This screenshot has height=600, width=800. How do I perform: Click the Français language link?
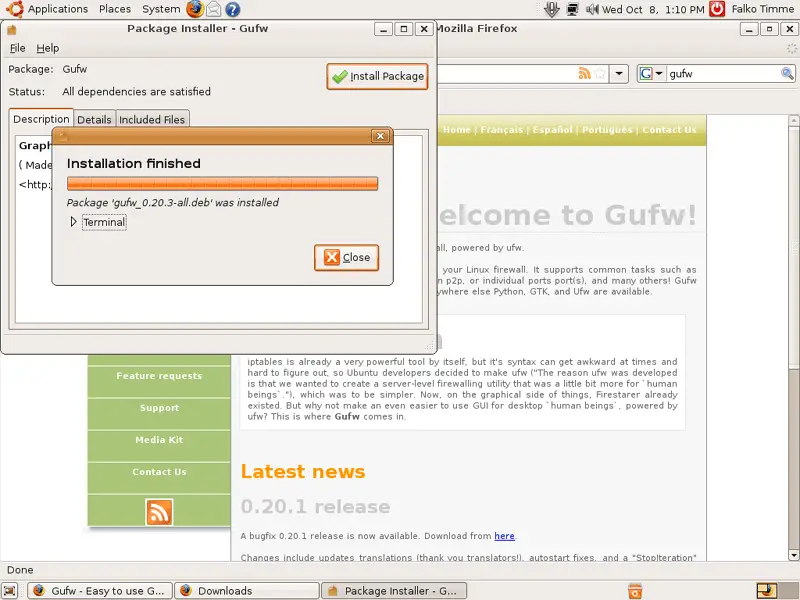502,130
